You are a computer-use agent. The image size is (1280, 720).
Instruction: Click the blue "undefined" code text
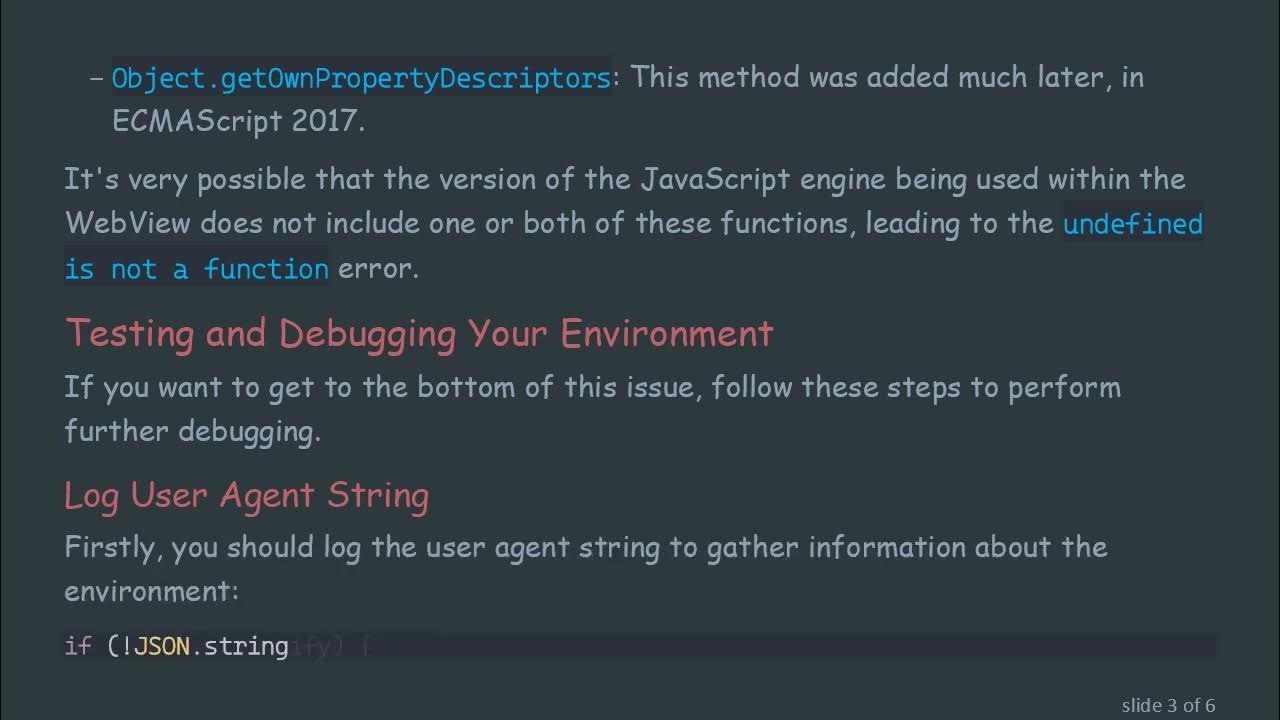(1132, 224)
